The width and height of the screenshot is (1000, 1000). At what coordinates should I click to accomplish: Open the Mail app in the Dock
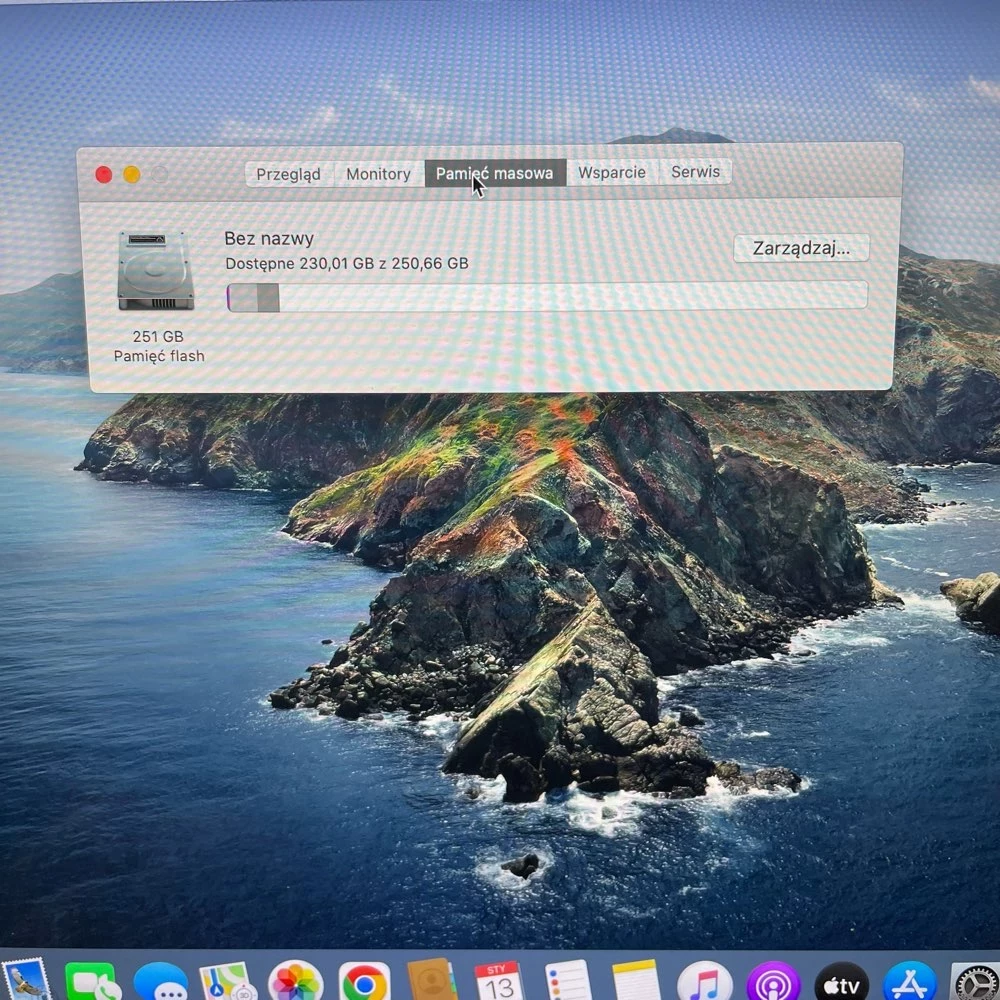click(26, 980)
